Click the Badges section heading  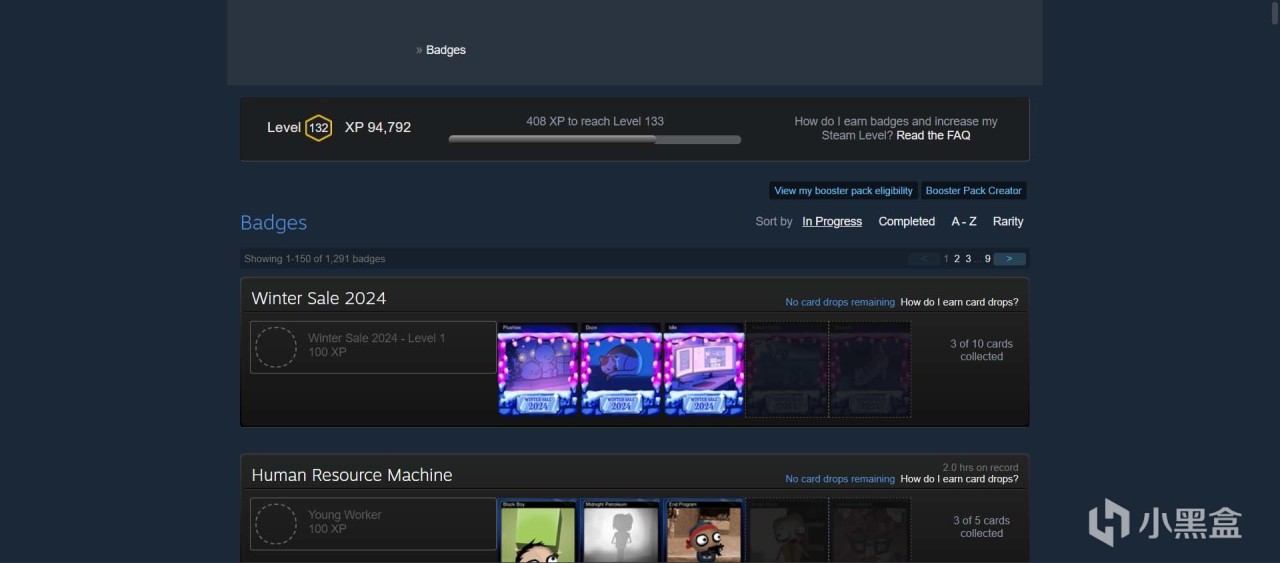(274, 223)
